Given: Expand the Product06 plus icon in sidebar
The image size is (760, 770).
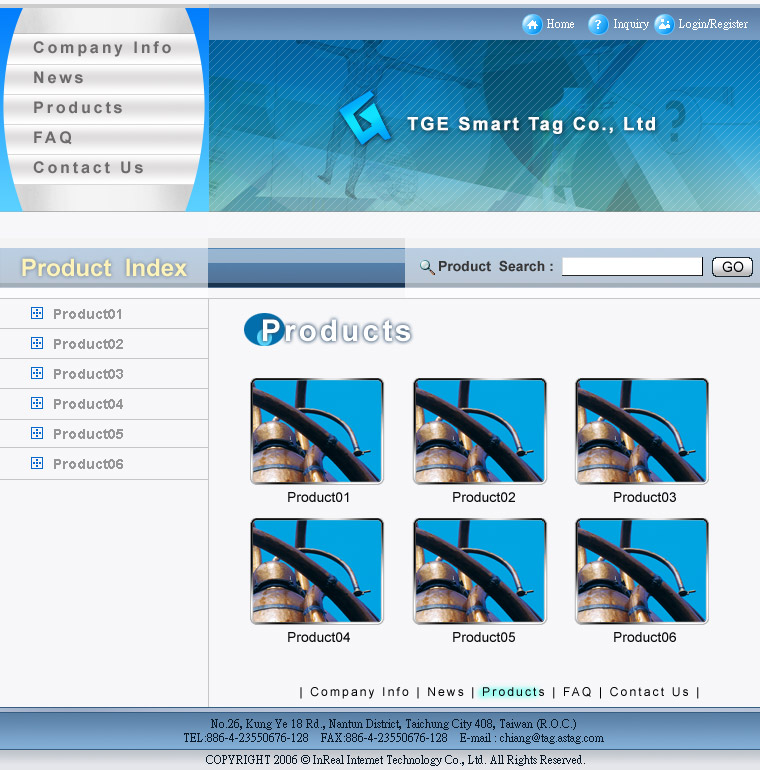Looking at the screenshot, I should (37, 464).
